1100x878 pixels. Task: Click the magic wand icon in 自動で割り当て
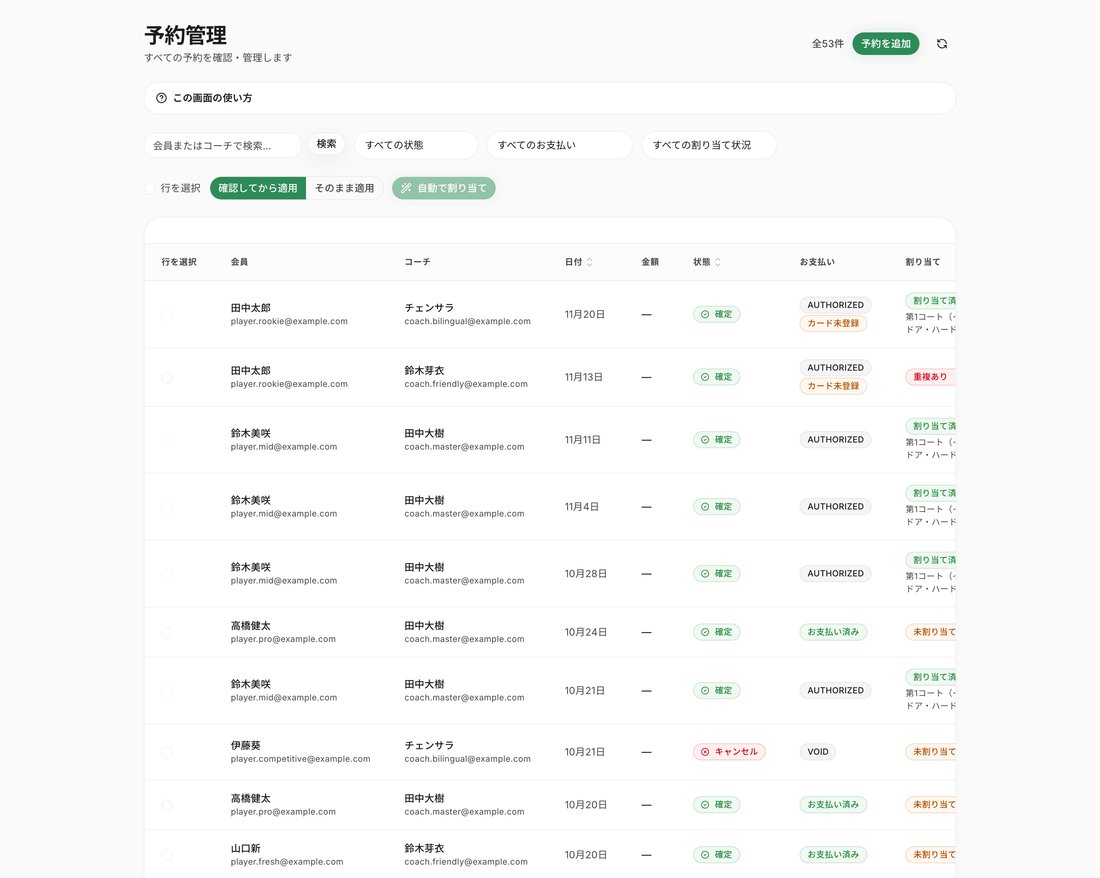coord(405,188)
